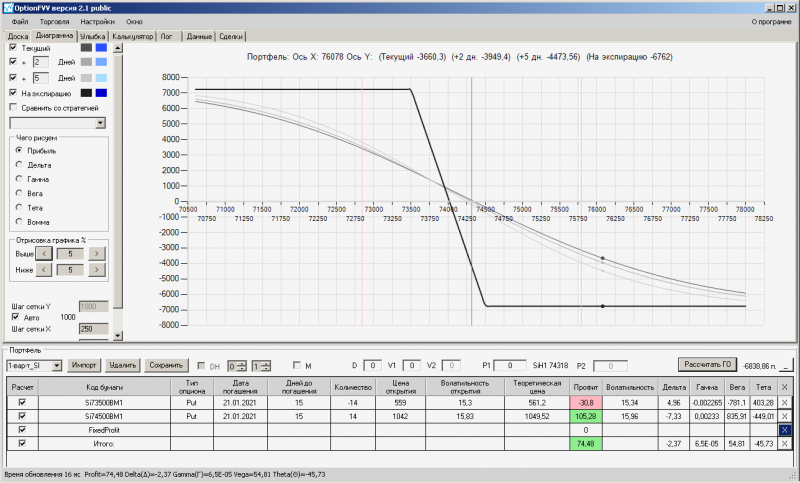Uncheck Расчет for FixedProfit row

22,430
